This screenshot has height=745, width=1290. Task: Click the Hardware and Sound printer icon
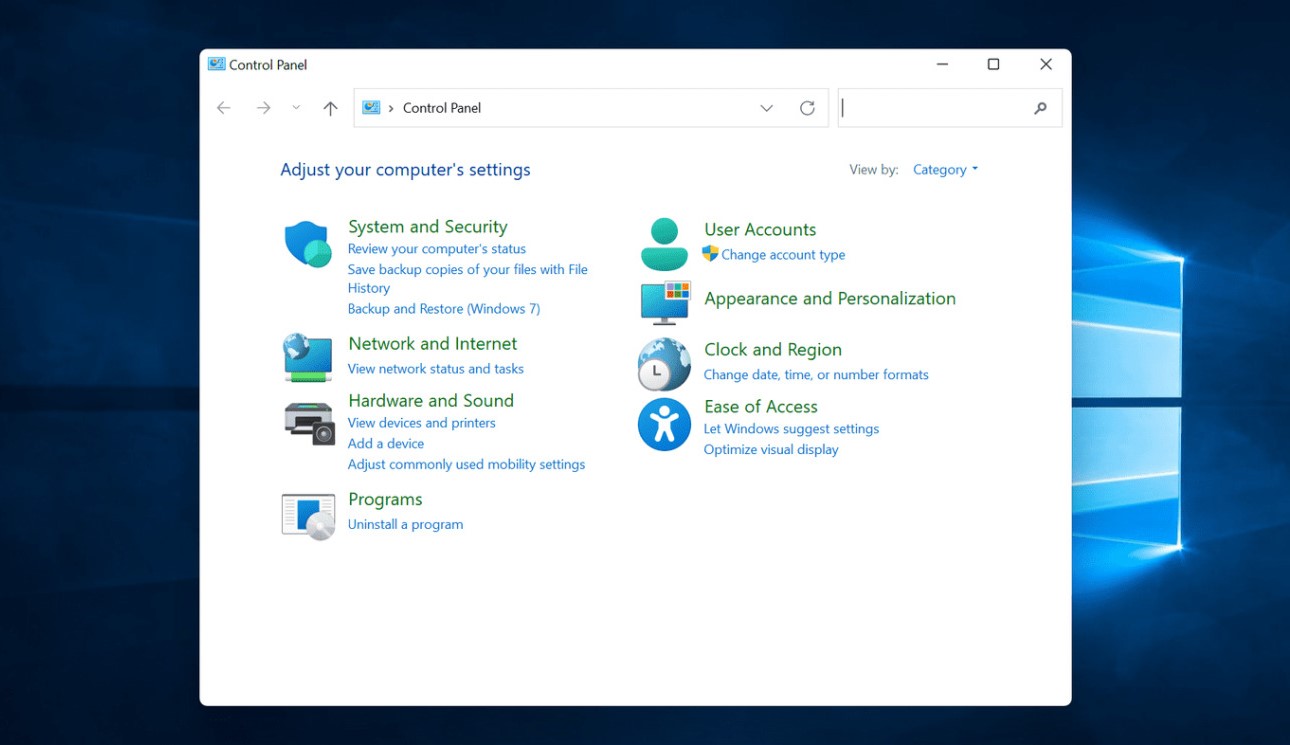(308, 422)
